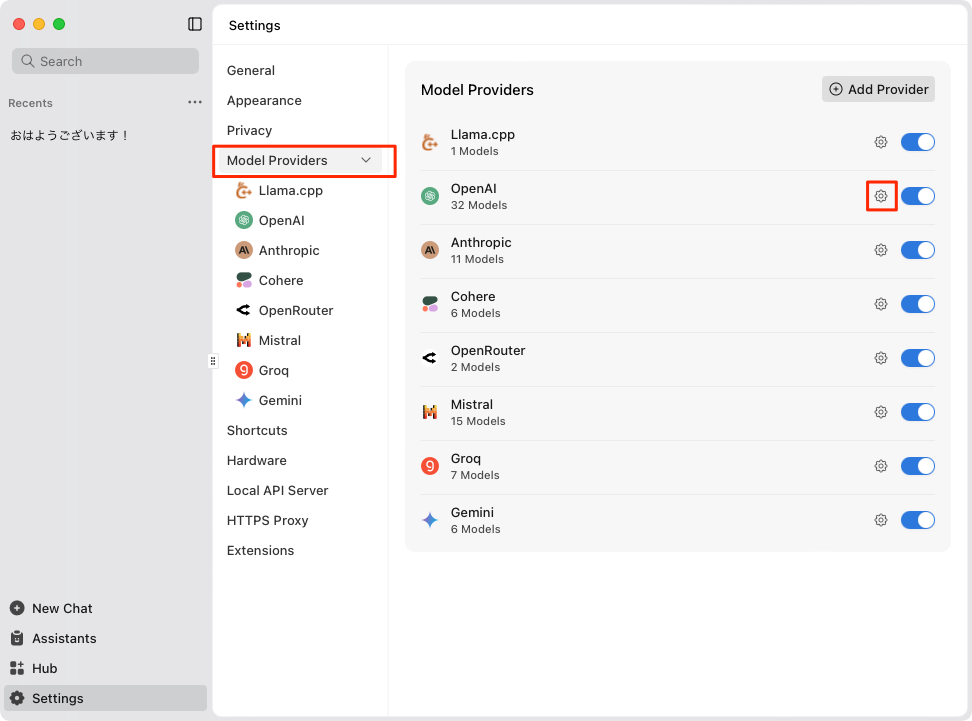The width and height of the screenshot is (972, 721).
Task: Open Extensions settings section
Action: (260, 551)
